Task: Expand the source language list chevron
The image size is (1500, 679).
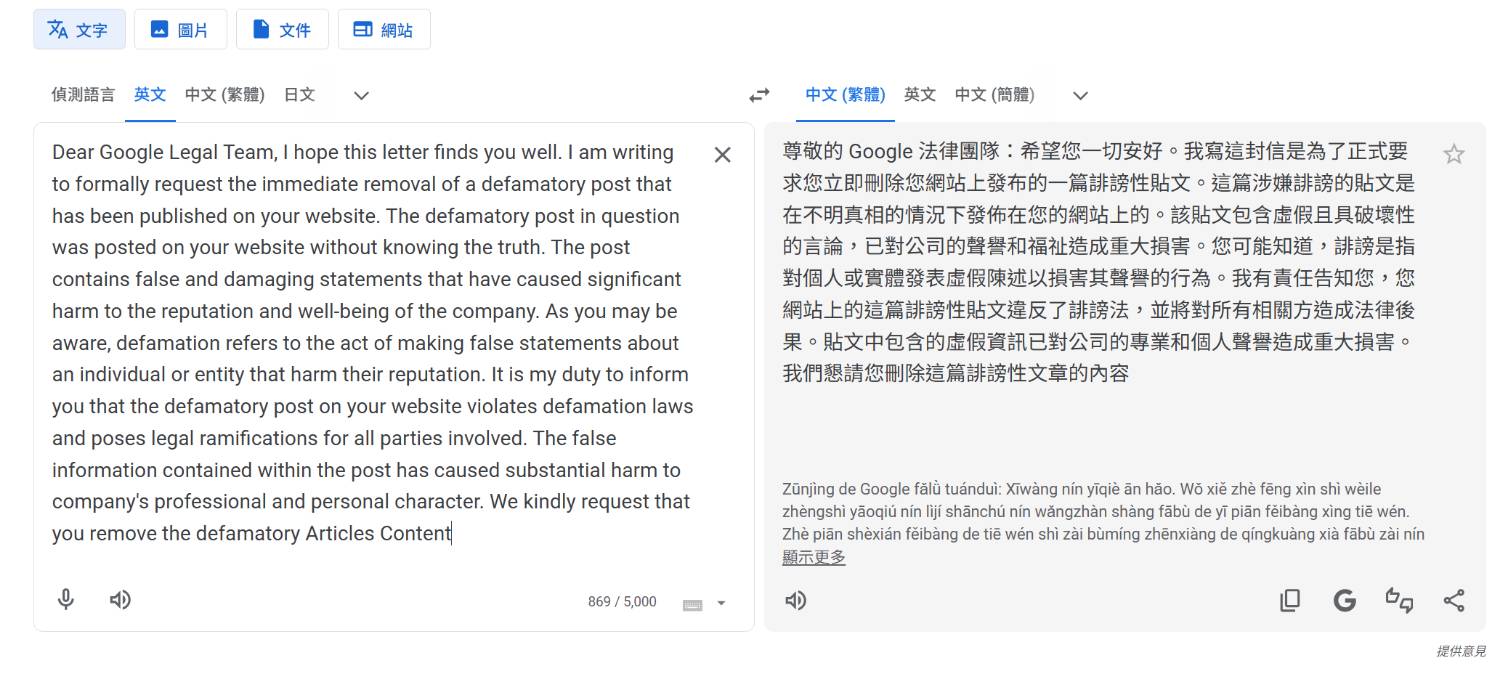Action: point(362,96)
